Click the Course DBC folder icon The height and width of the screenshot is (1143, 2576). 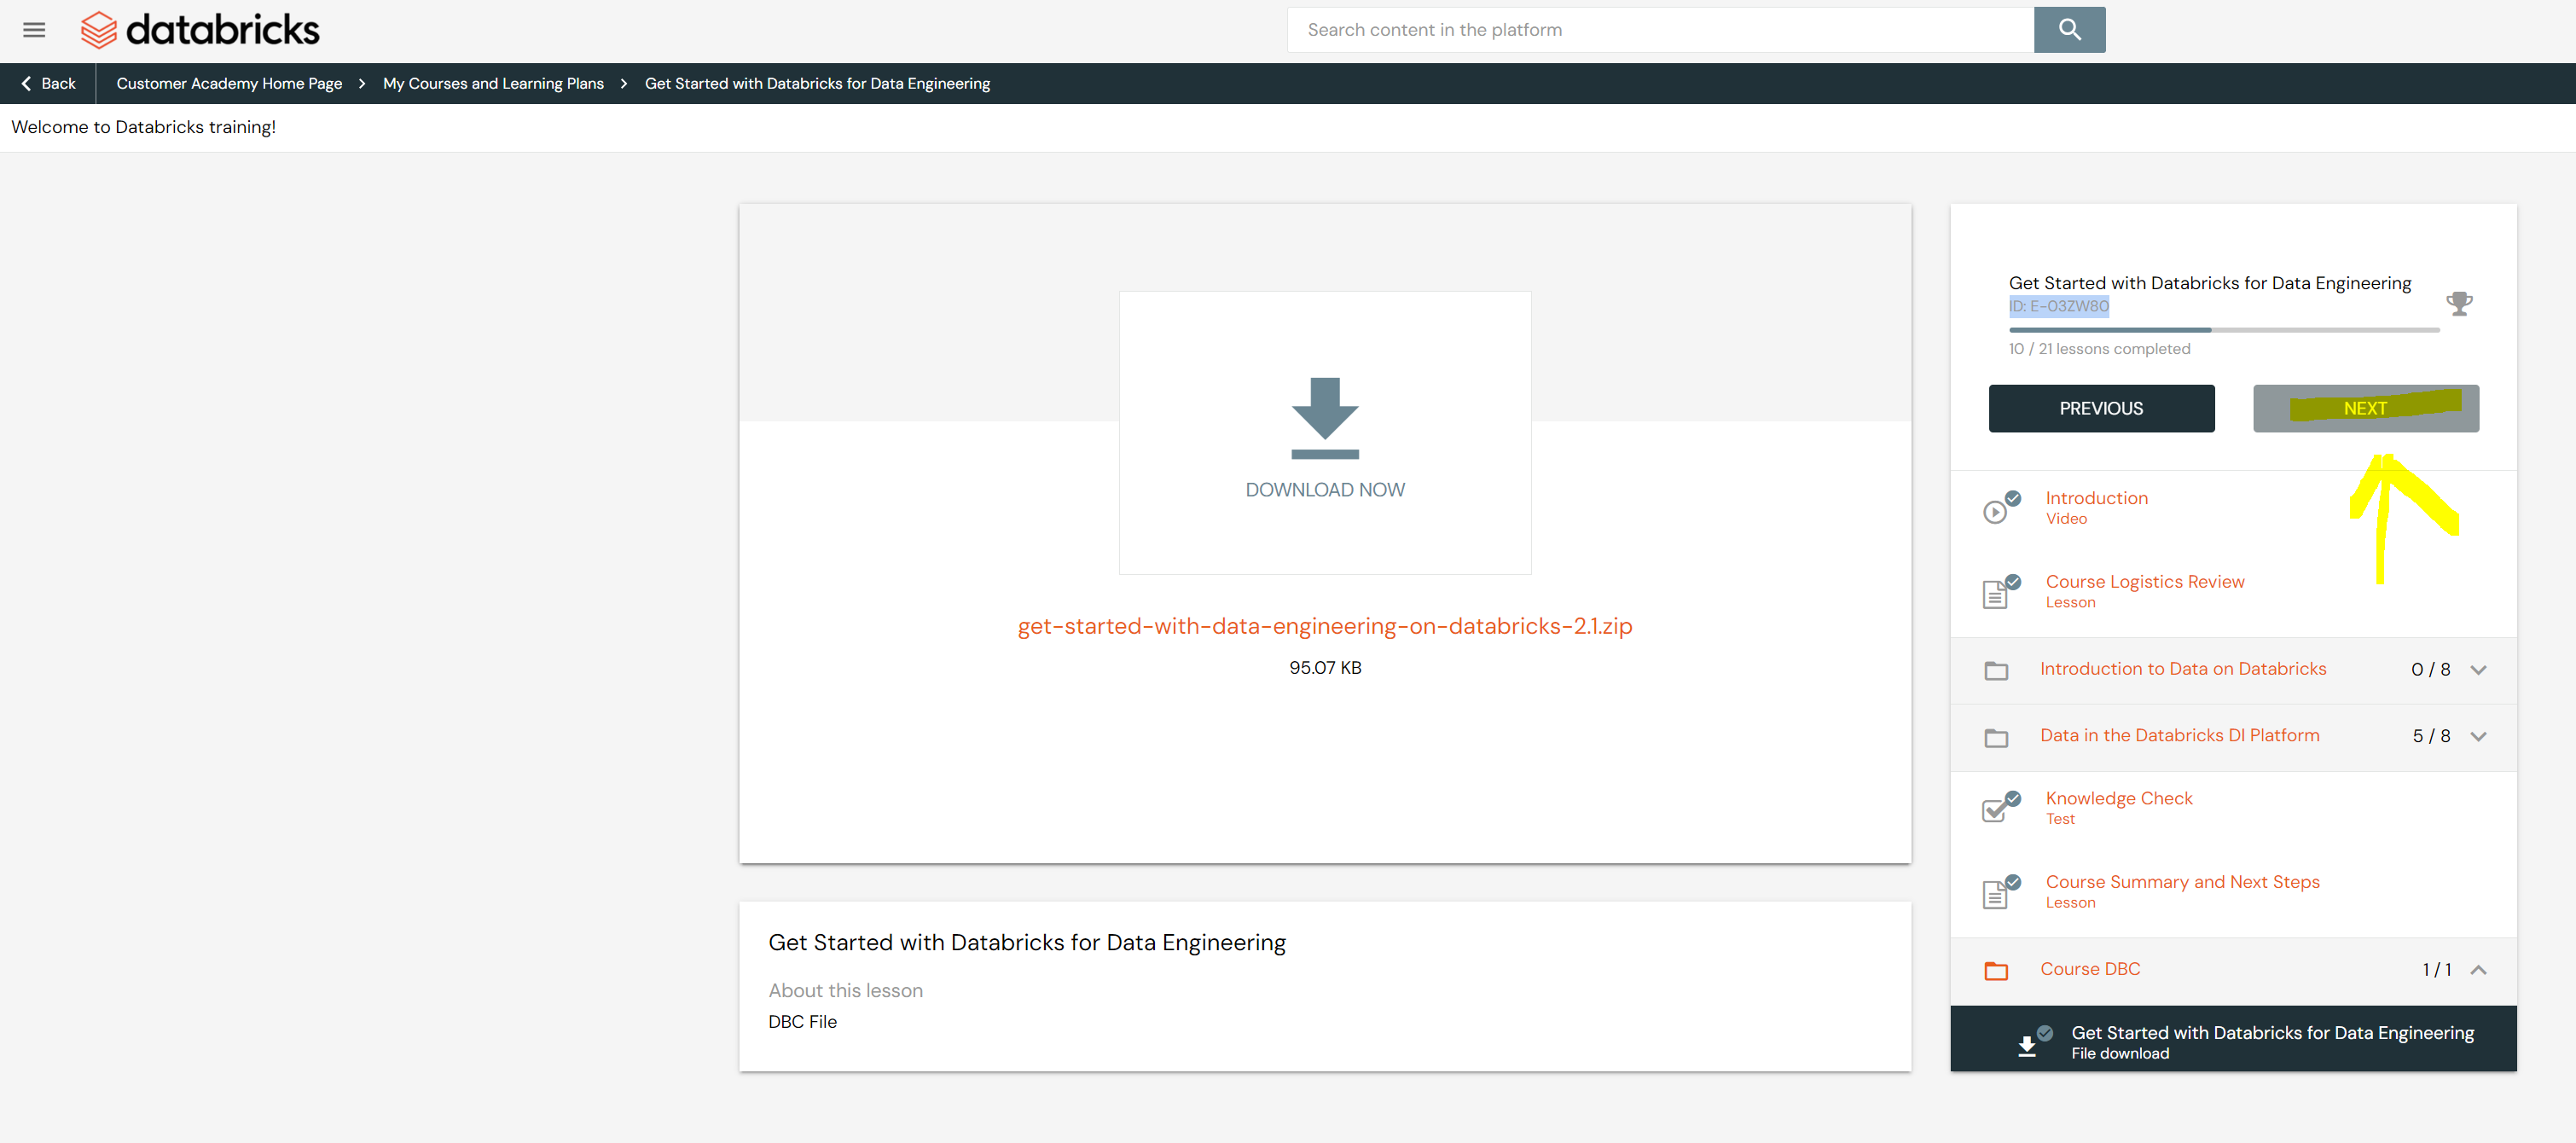click(1996, 971)
